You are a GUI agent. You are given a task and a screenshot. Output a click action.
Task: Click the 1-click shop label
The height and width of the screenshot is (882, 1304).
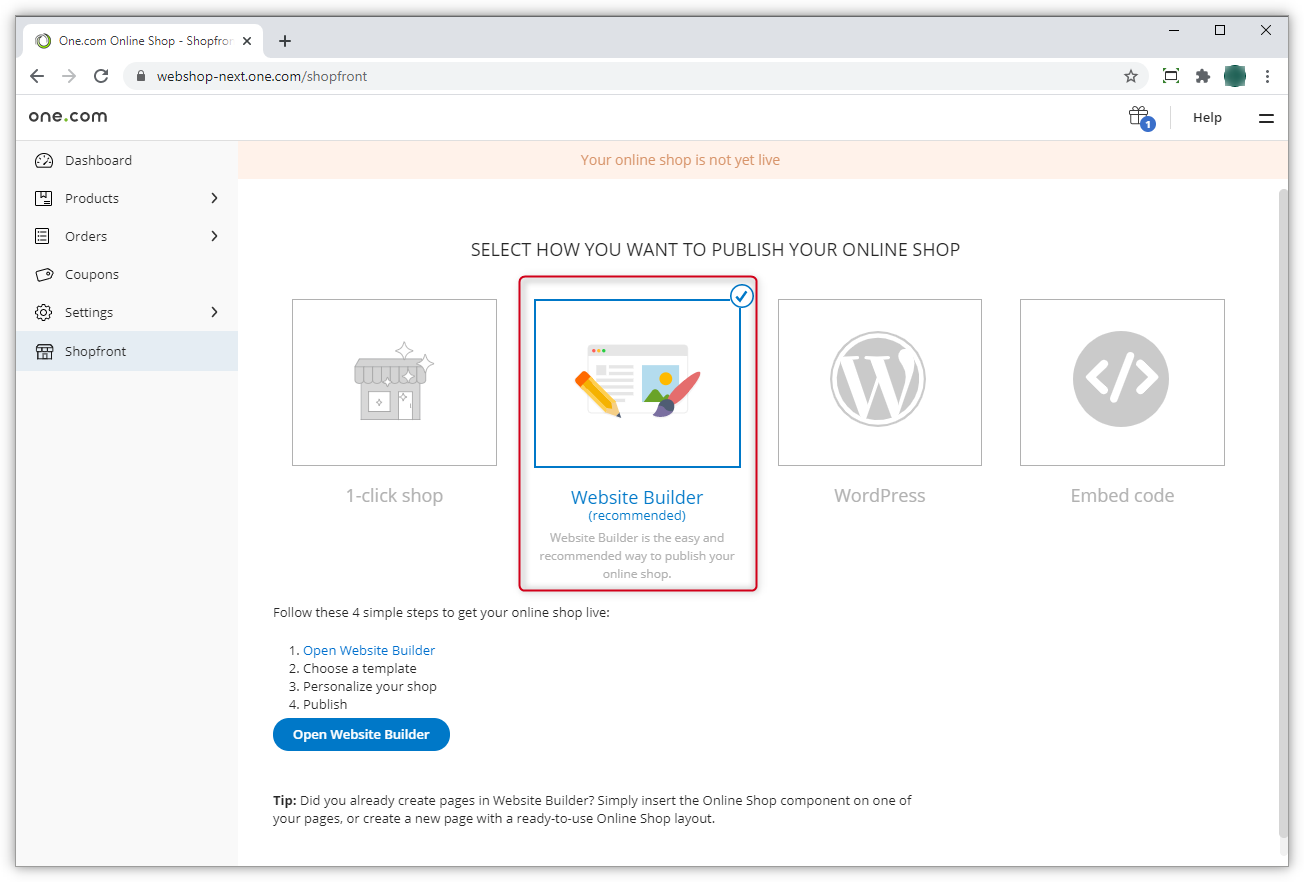click(x=394, y=496)
